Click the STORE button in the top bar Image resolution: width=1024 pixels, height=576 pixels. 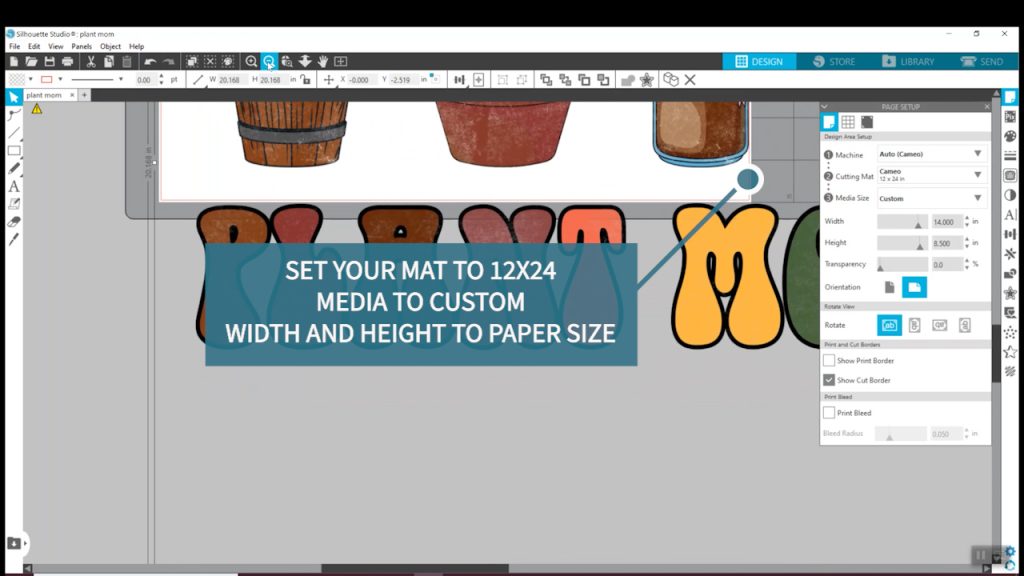point(834,61)
